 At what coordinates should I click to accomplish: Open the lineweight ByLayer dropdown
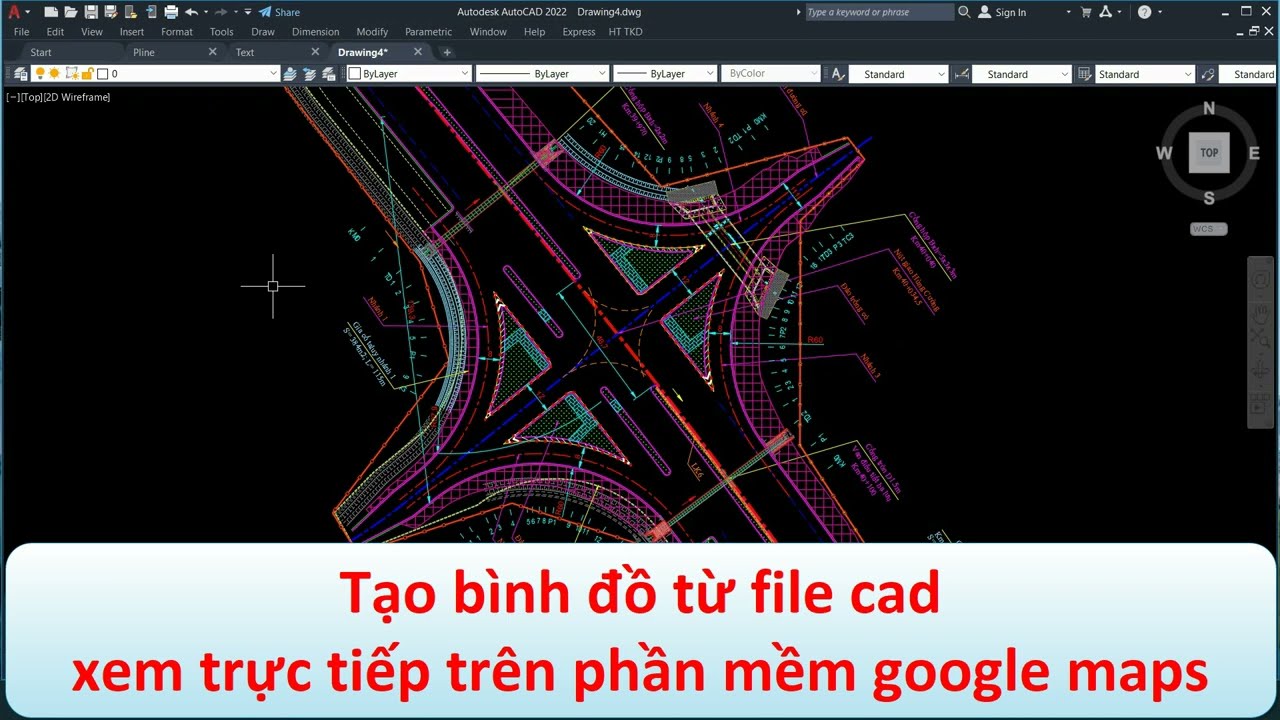tap(711, 74)
